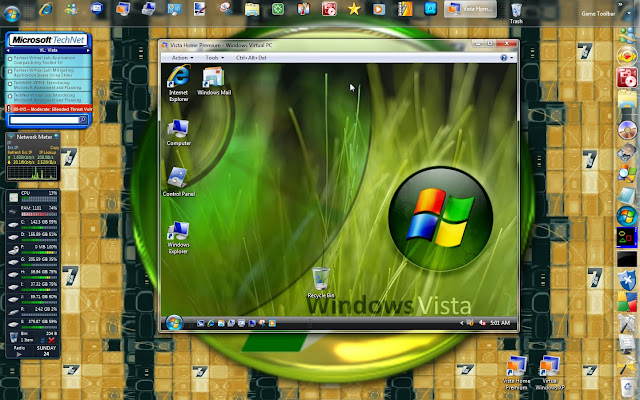
Task: Open the Vista Start button inside the VM
Action: [x=174, y=322]
